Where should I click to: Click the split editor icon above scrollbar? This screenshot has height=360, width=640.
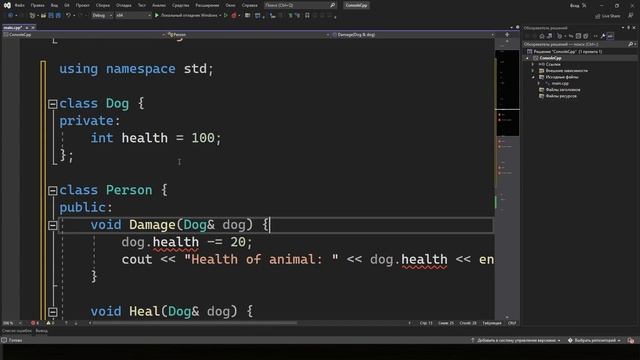[x=507, y=35]
